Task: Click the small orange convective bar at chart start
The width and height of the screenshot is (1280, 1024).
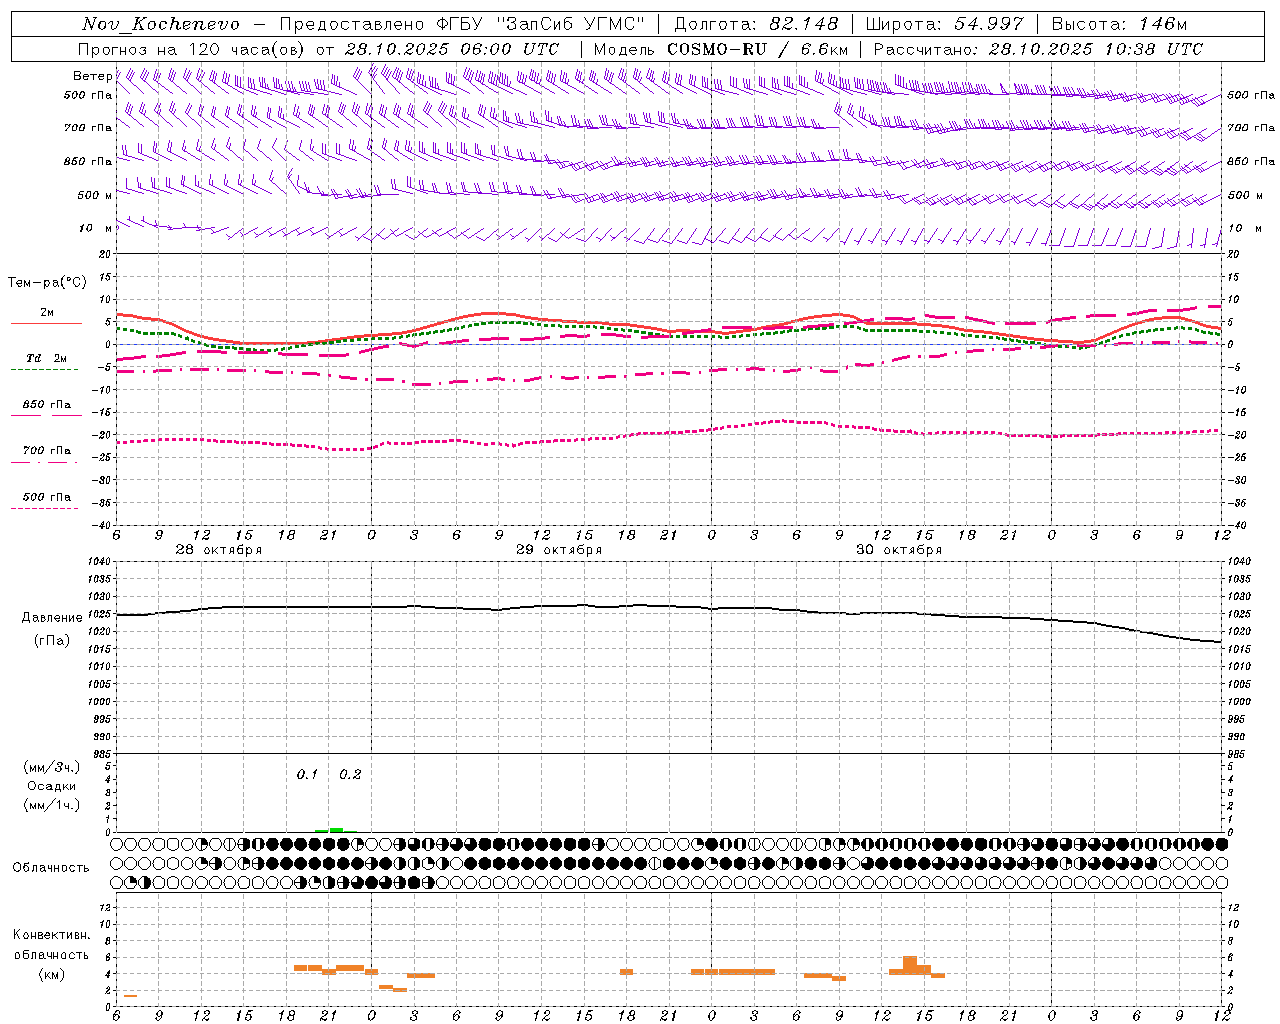Action: [x=130, y=996]
